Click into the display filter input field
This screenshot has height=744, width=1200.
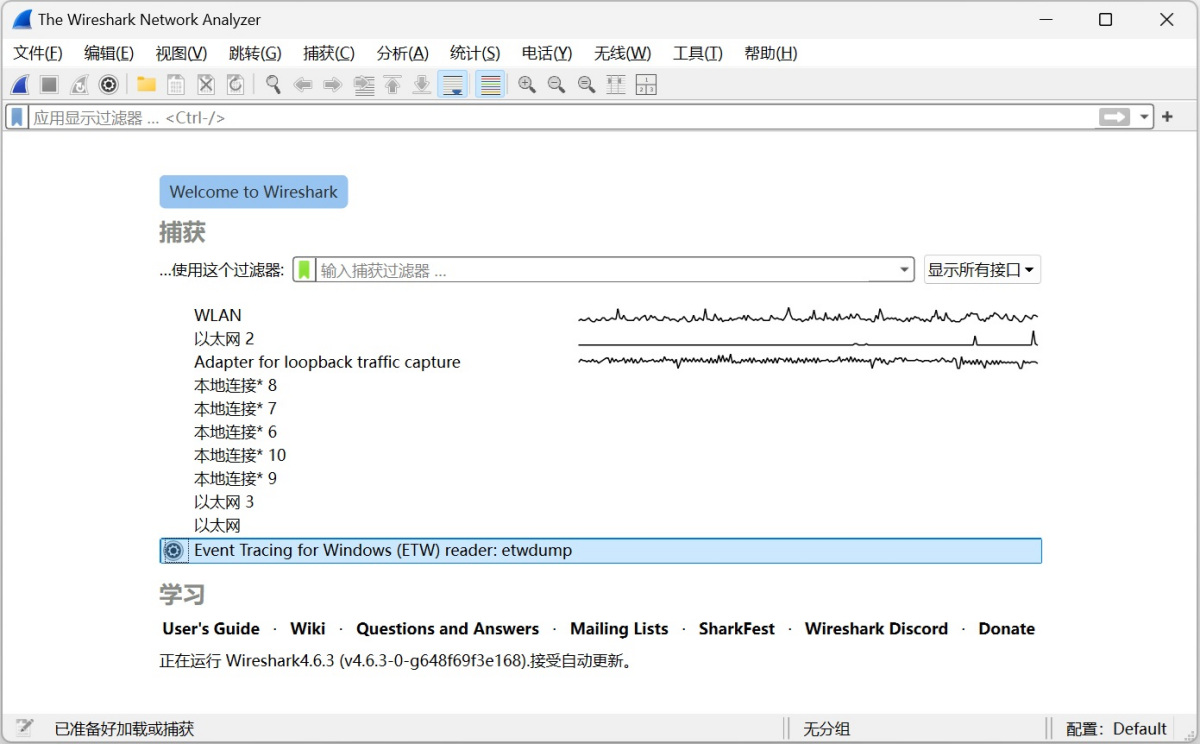click(x=560, y=117)
